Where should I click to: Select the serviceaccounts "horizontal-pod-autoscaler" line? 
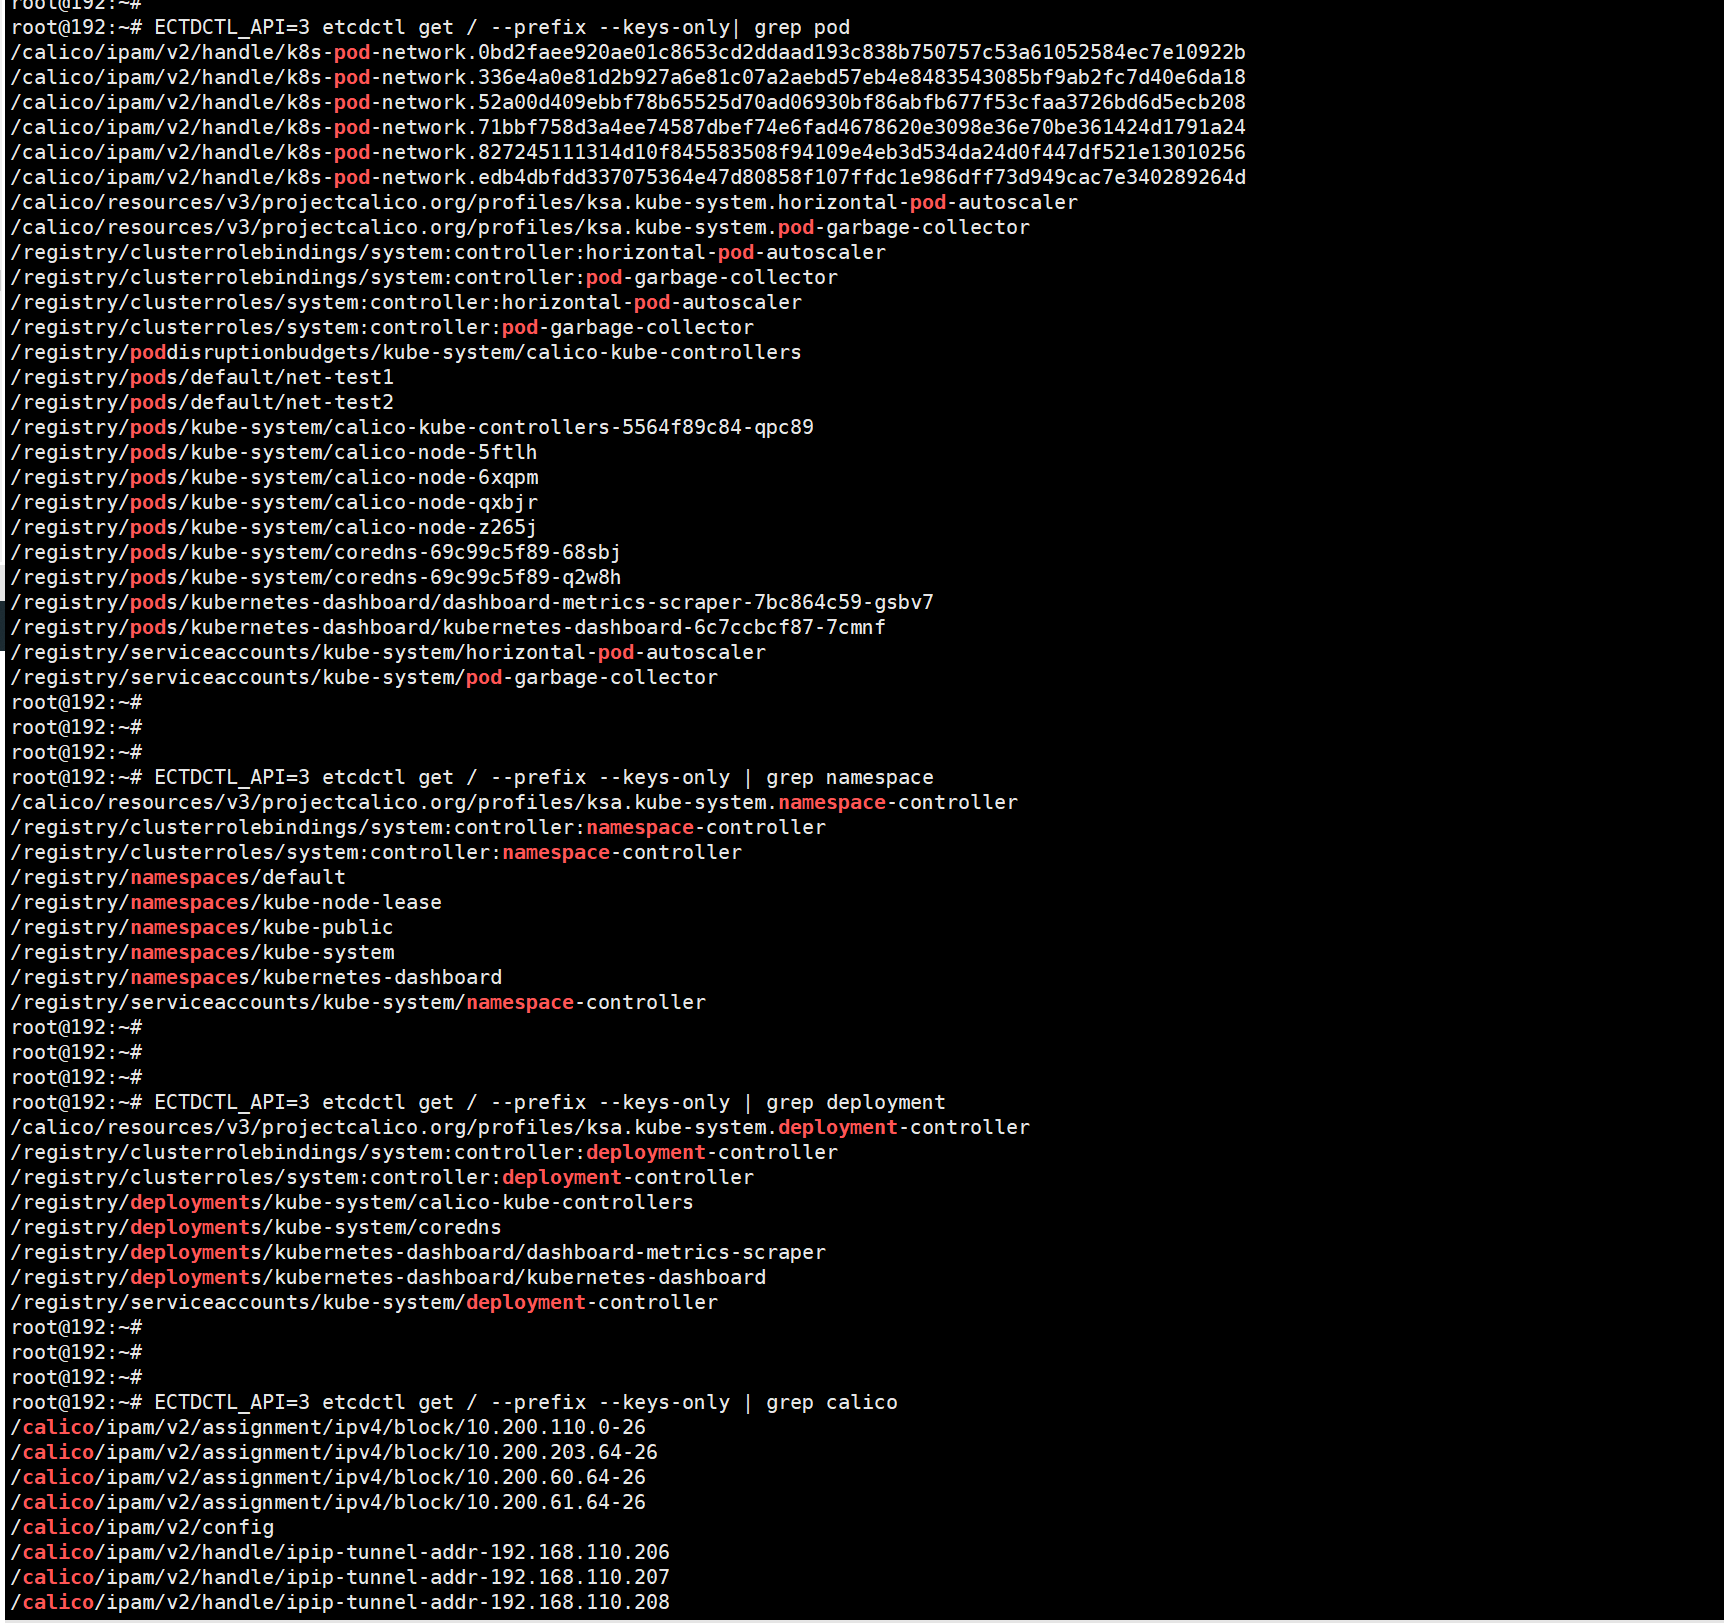[388, 652]
